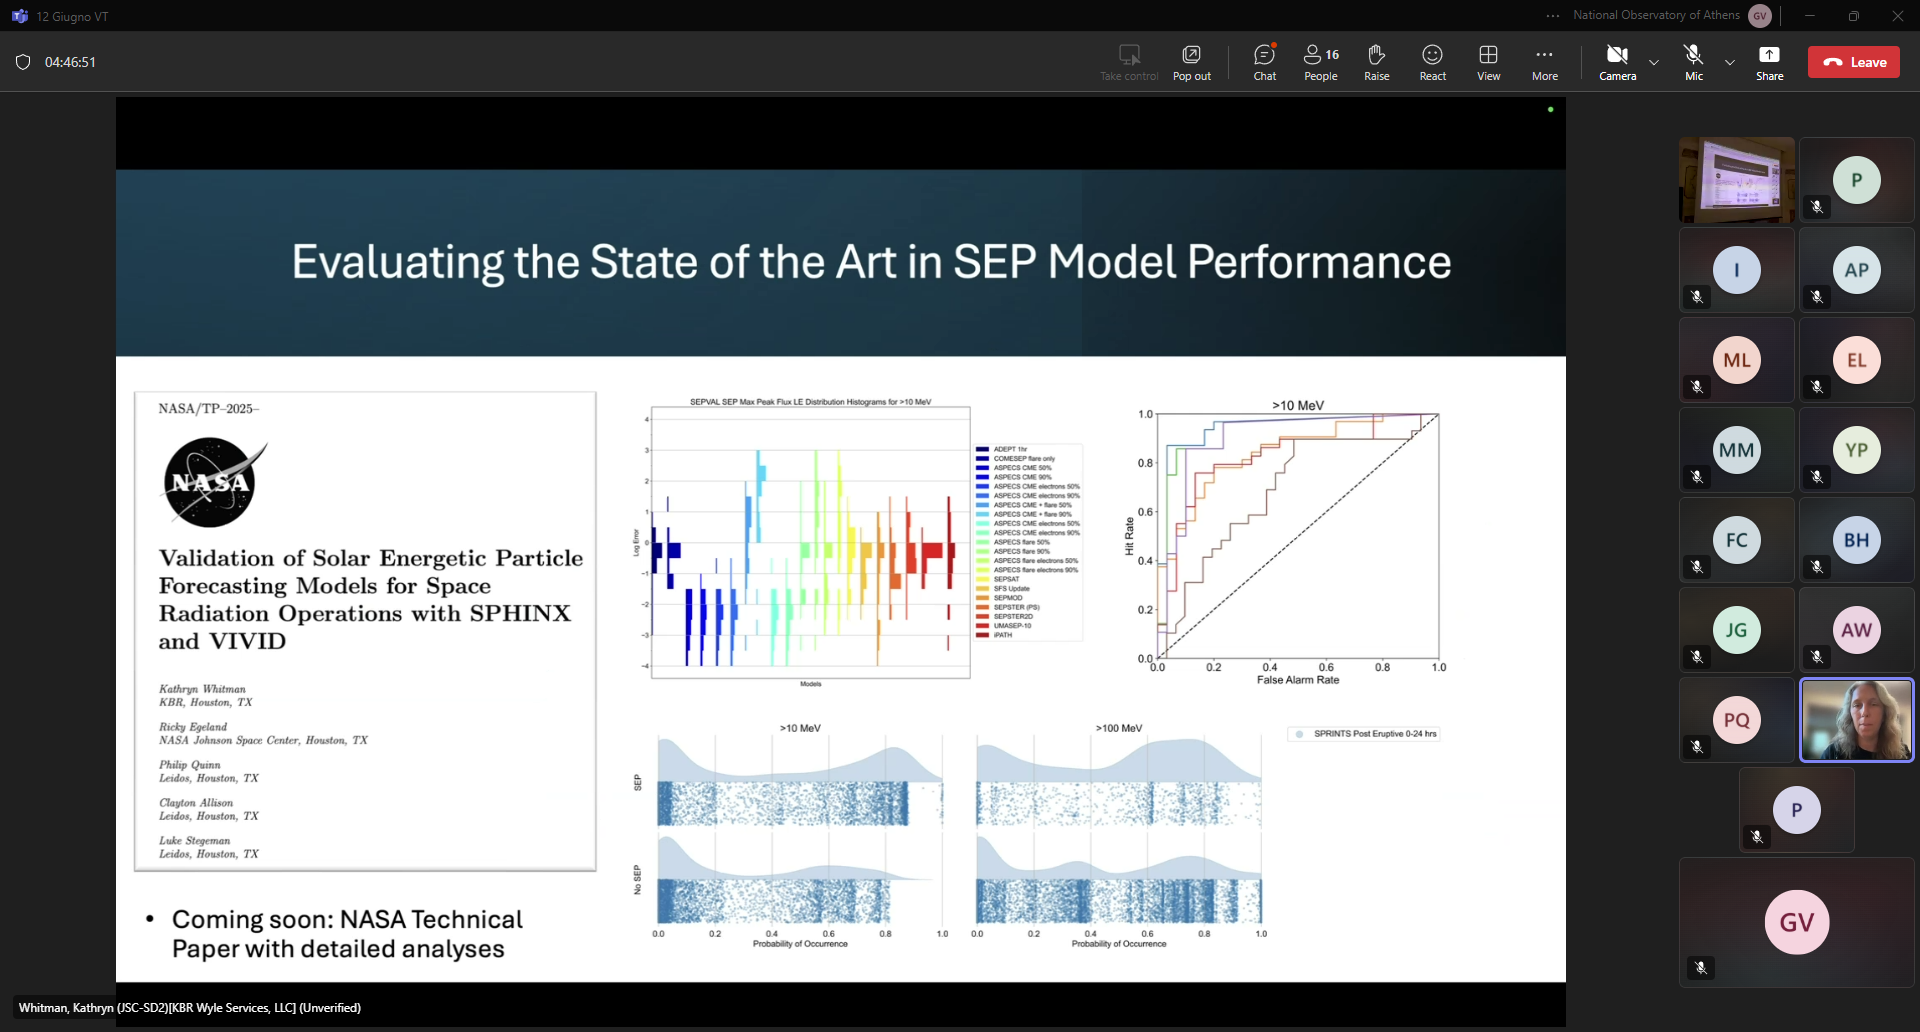Open the React emoji menu
1920x1032 pixels.
[x=1433, y=62]
